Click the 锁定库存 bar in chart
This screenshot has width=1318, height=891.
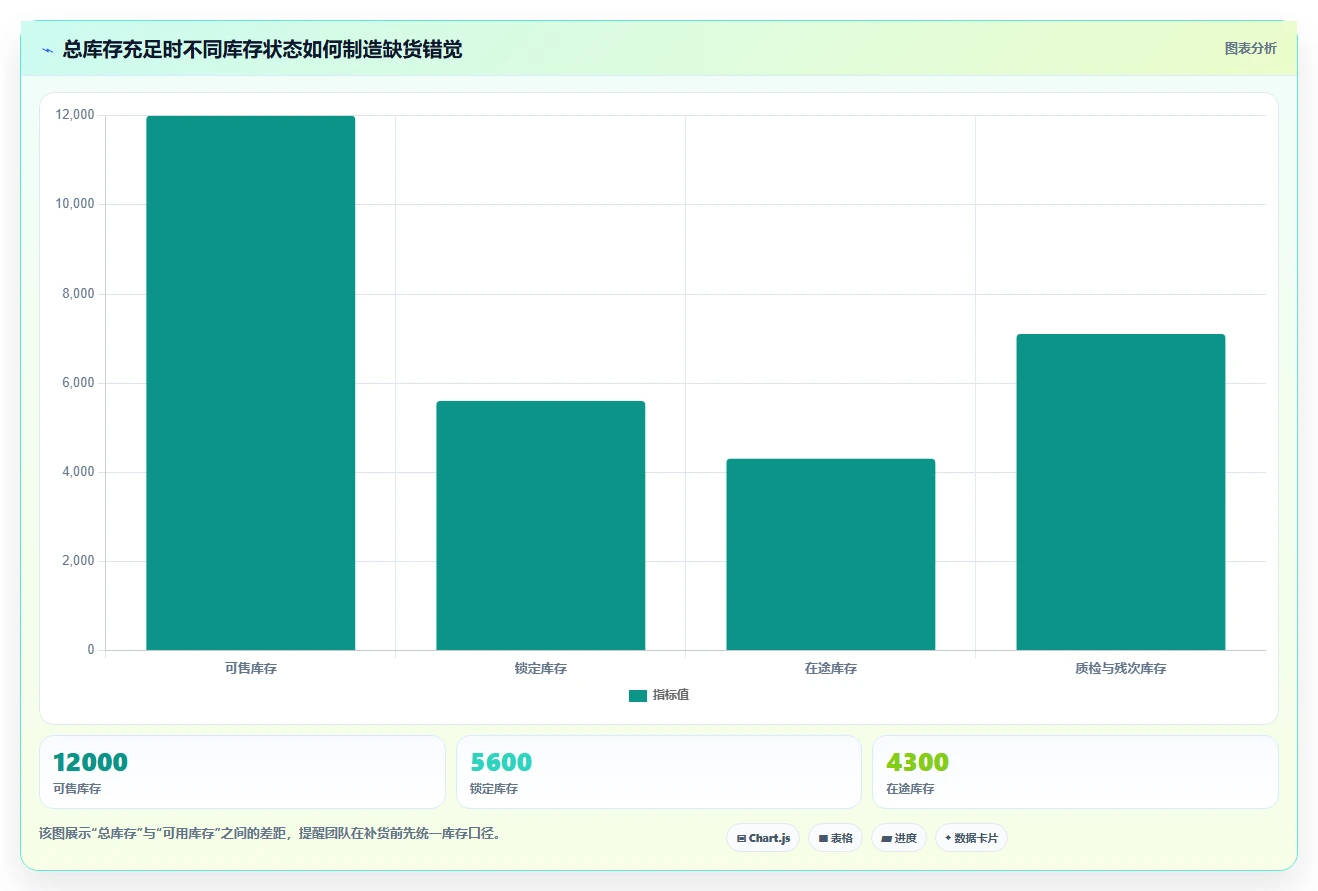(x=540, y=525)
